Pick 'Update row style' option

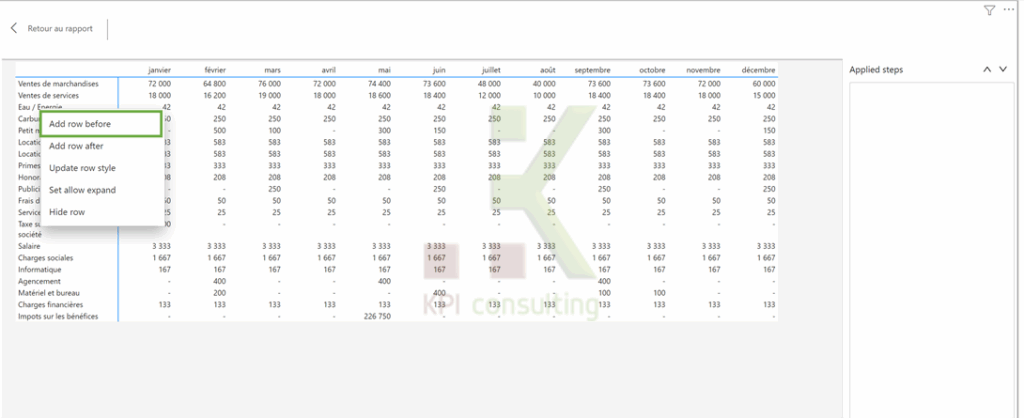(x=82, y=168)
